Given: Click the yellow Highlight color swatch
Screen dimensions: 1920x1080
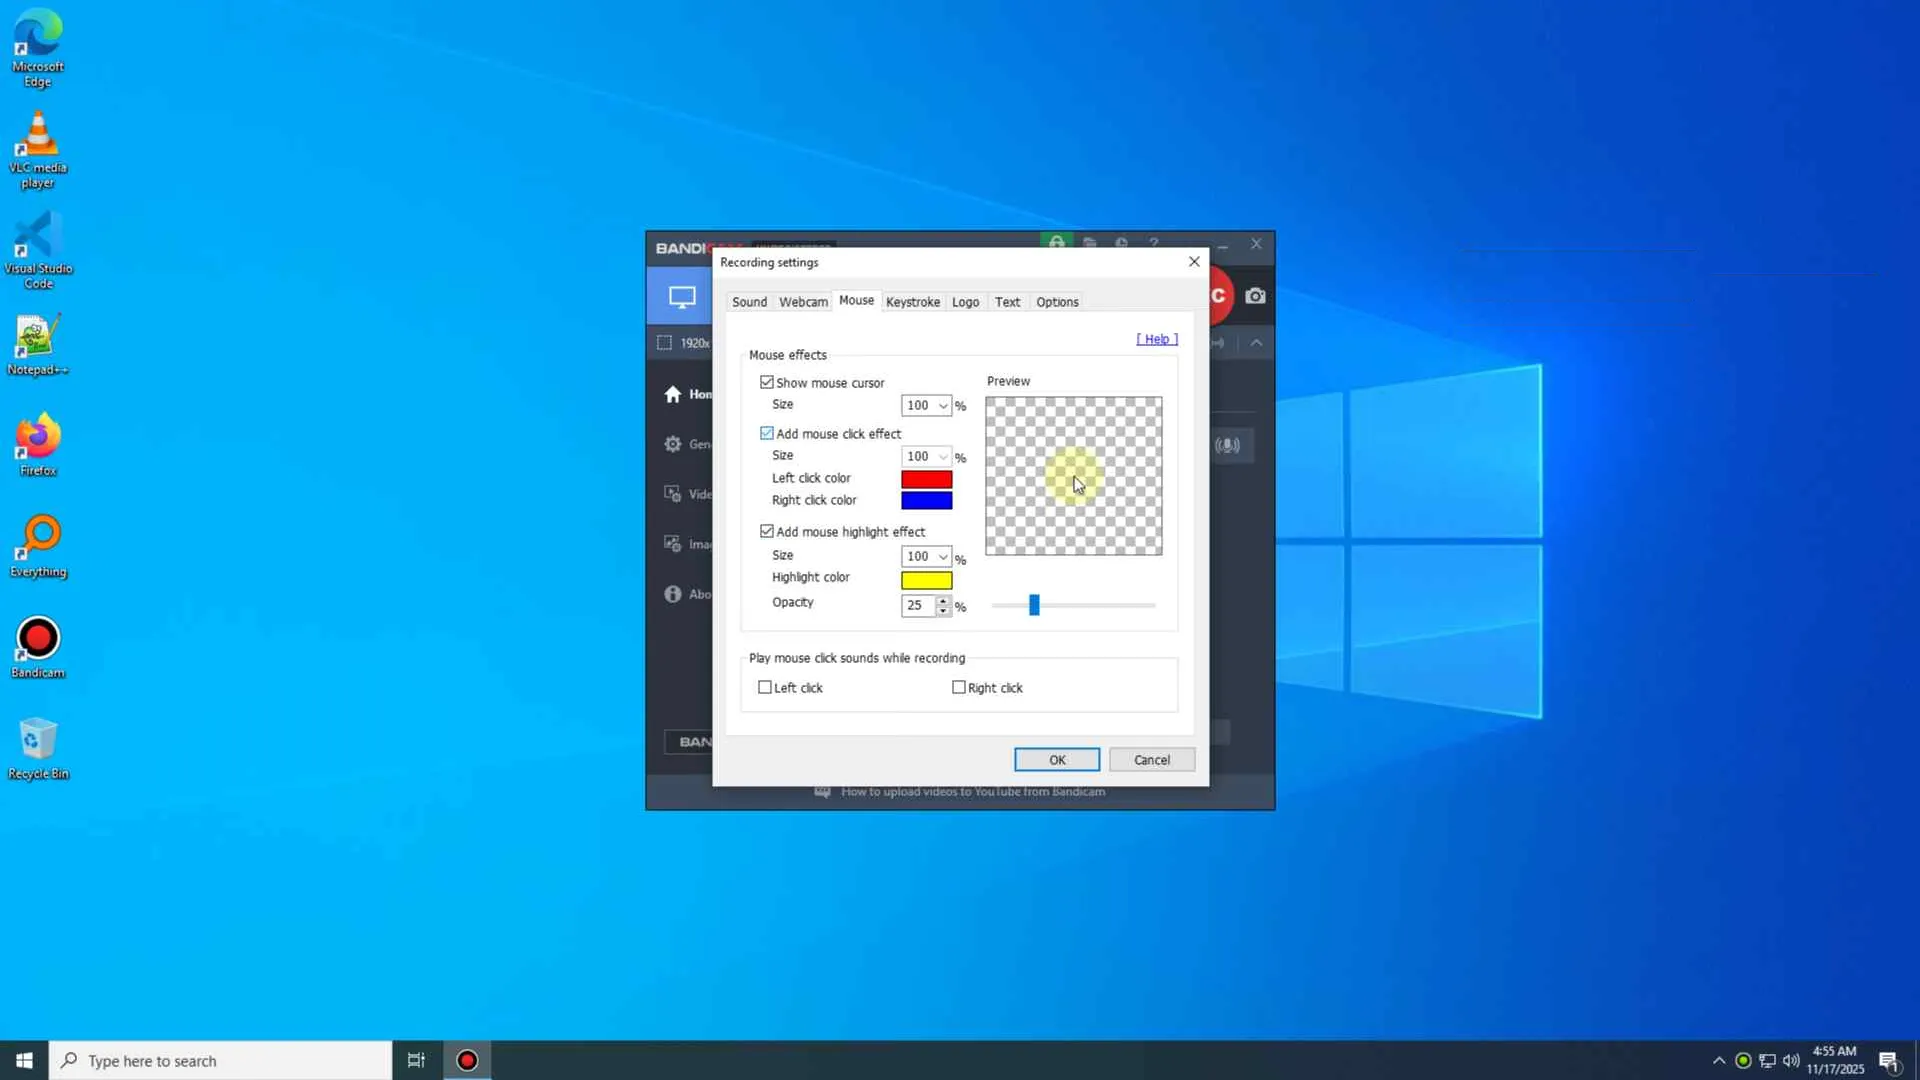Looking at the screenshot, I should tap(926, 580).
